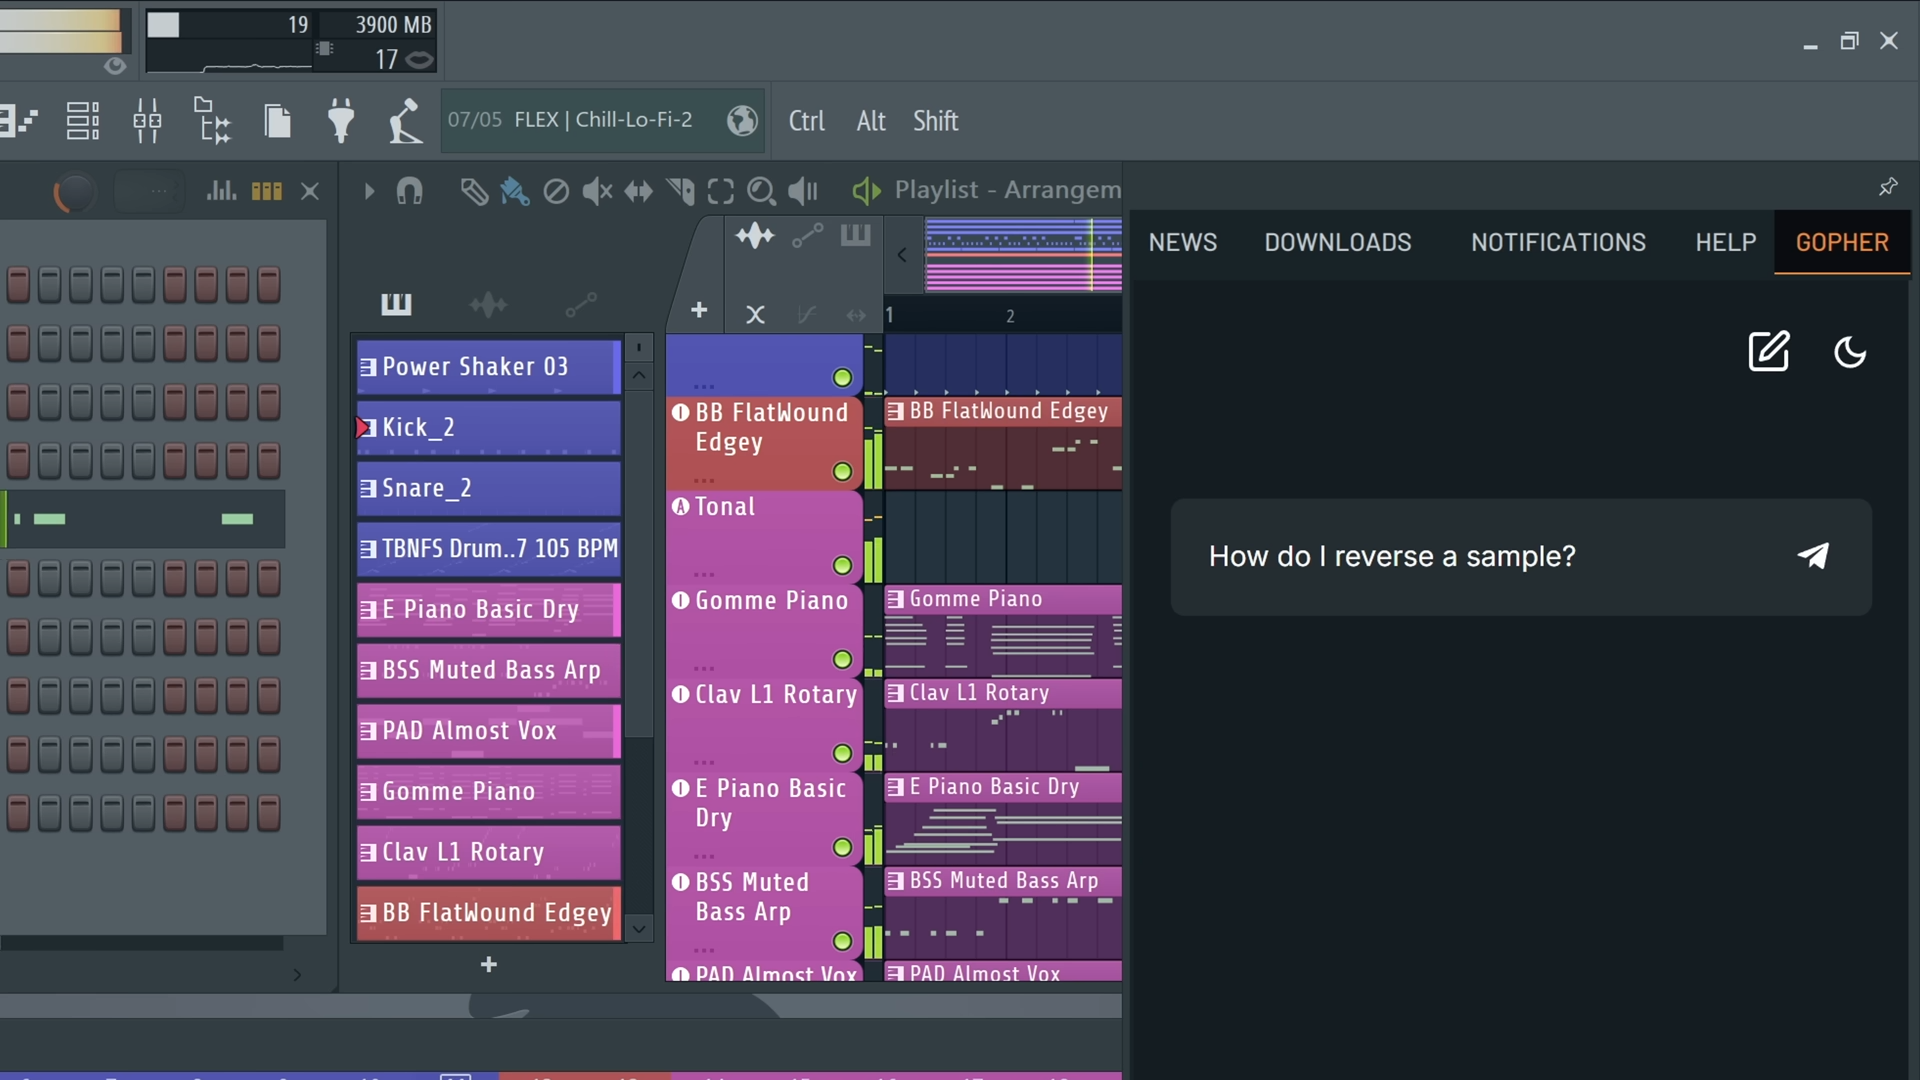Toggle the Shift modifier key button
1920x1080 pixels.
(x=935, y=121)
